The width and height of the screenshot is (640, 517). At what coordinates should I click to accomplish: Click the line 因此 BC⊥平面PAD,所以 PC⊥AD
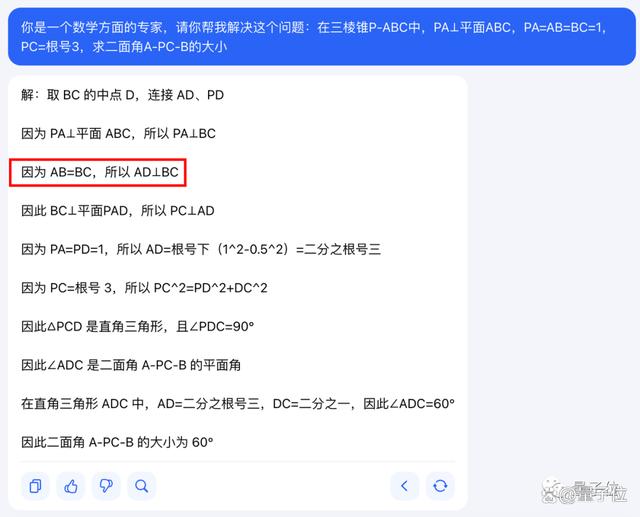coord(118,211)
